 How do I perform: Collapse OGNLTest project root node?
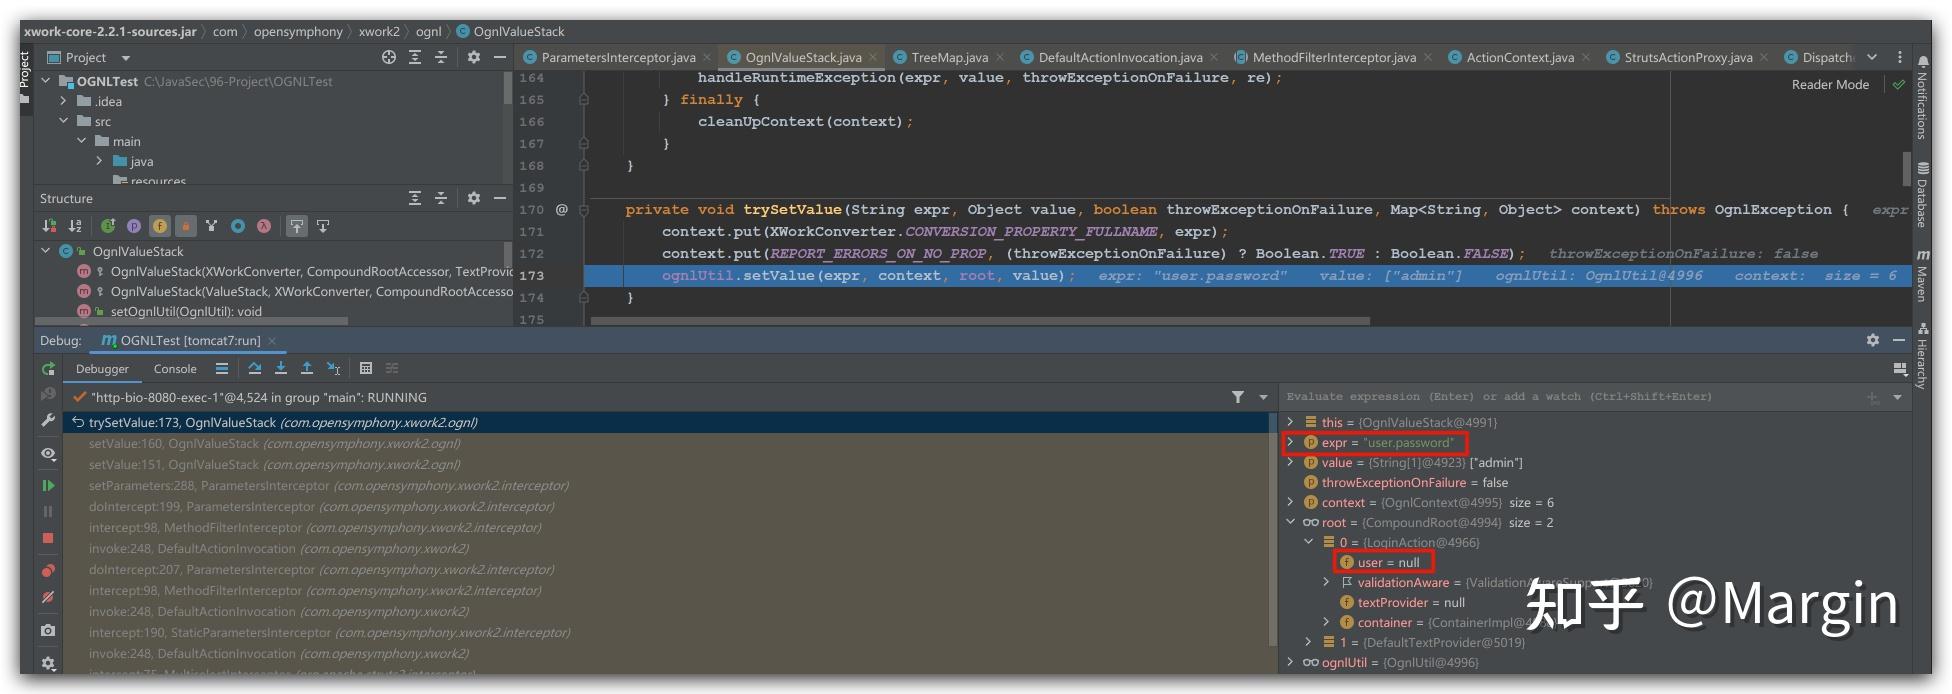pyautogui.click(x=46, y=81)
